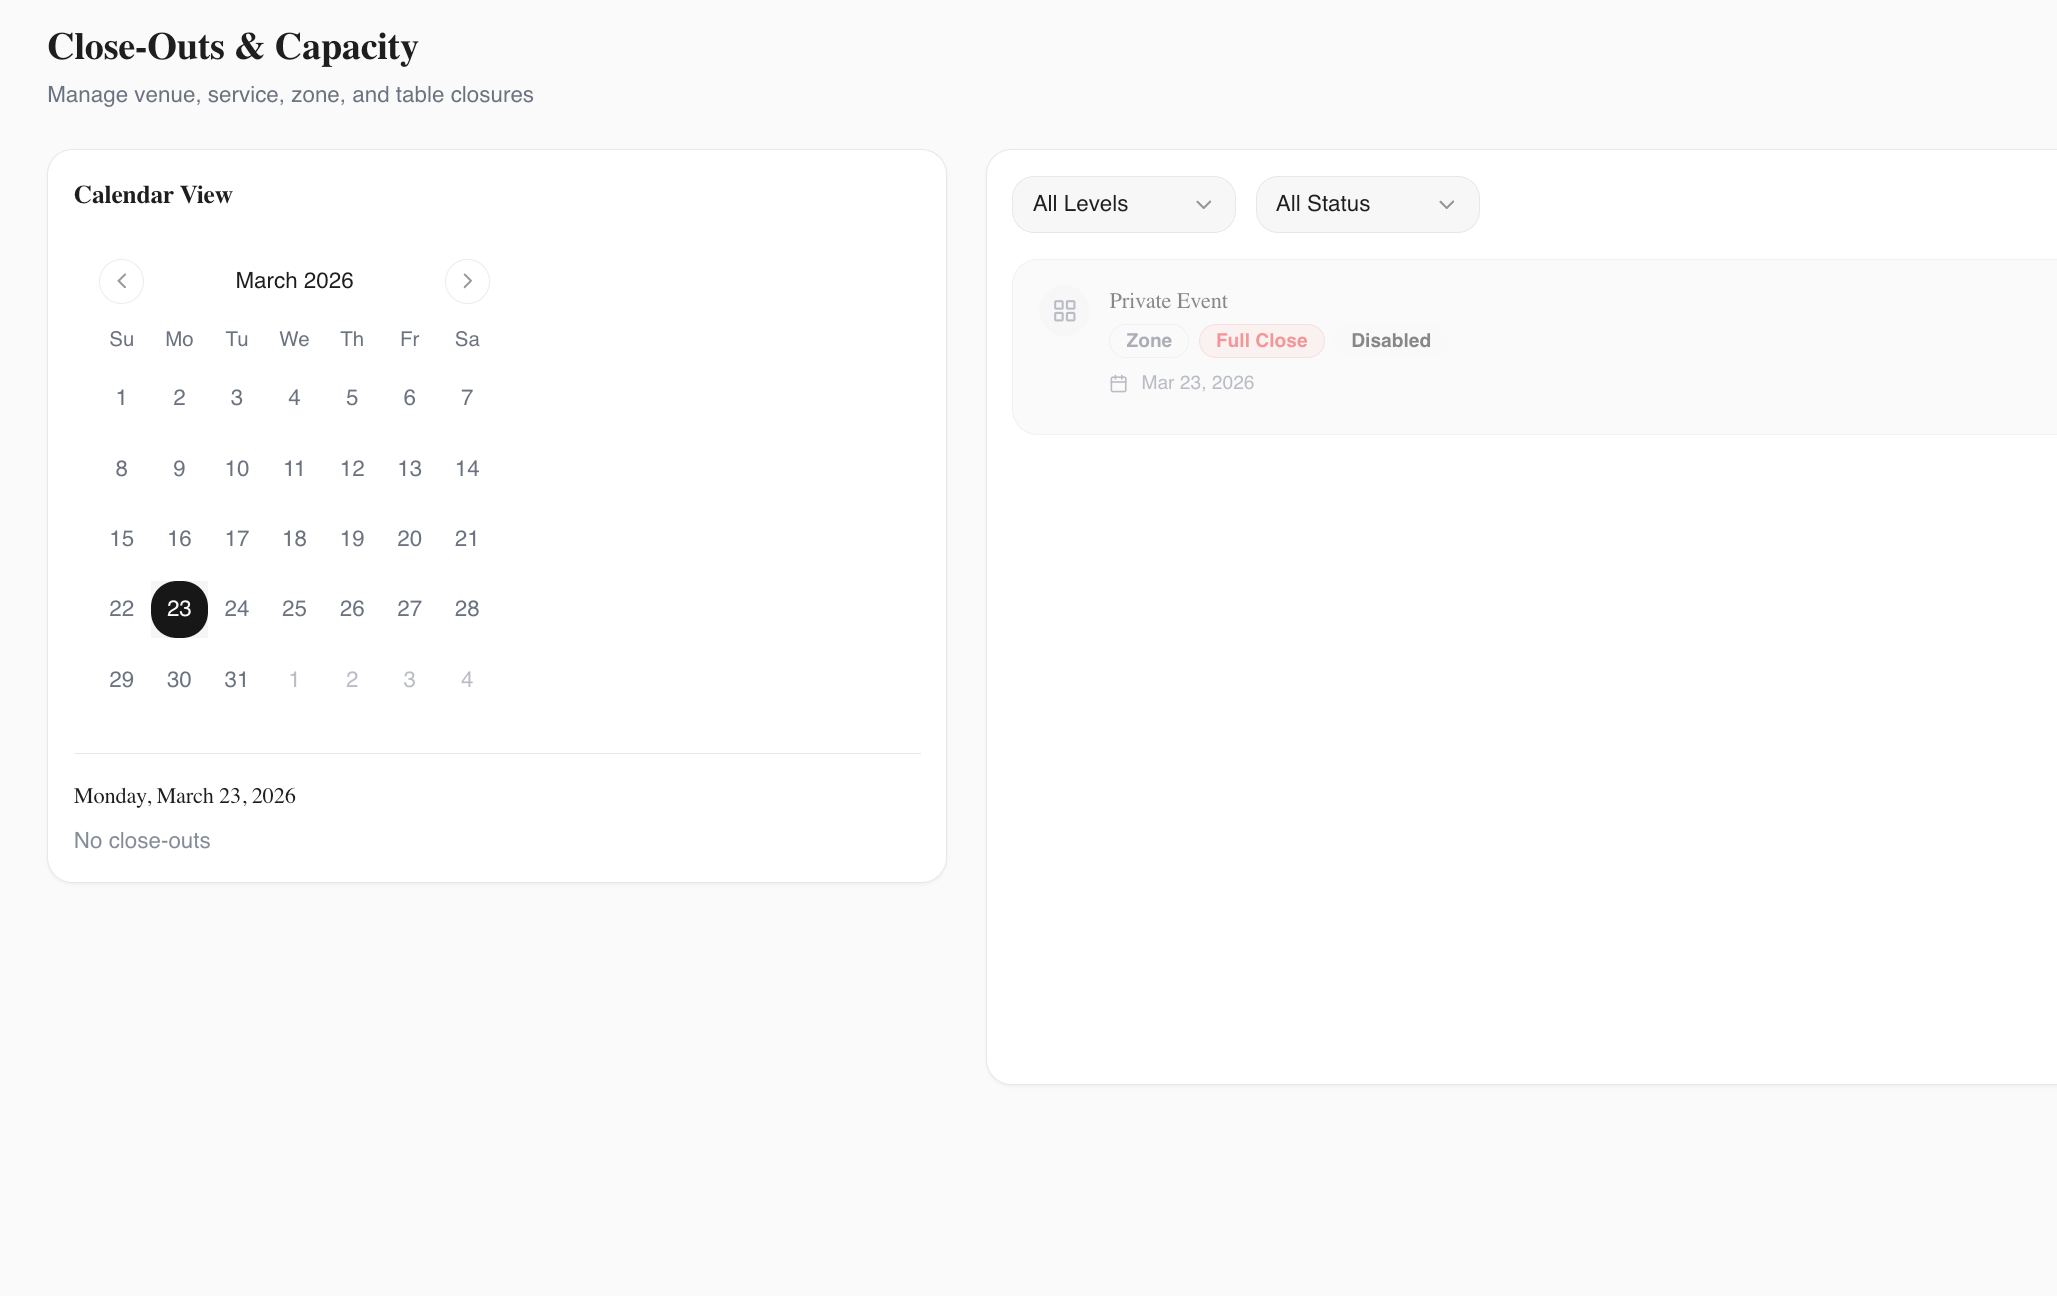Click the zone grid icon on Private Event

tap(1064, 311)
